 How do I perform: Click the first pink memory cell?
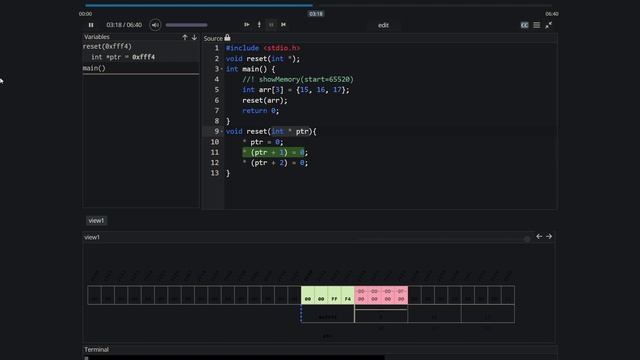pos(361,296)
